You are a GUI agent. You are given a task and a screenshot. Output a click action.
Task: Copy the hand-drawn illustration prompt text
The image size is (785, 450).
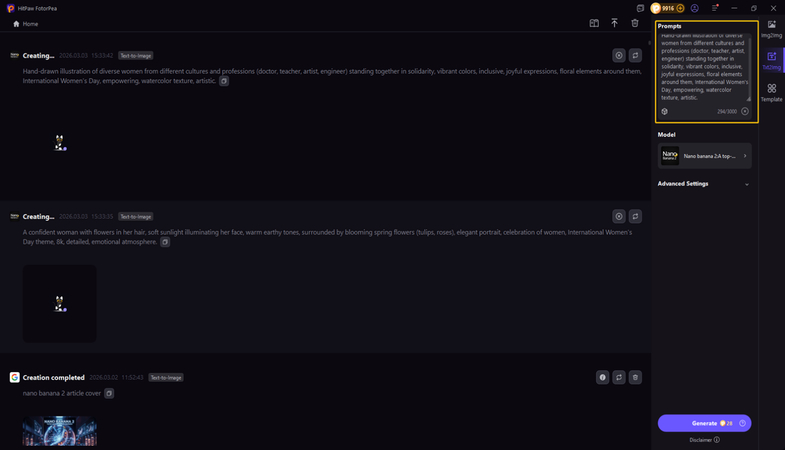coord(224,81)
